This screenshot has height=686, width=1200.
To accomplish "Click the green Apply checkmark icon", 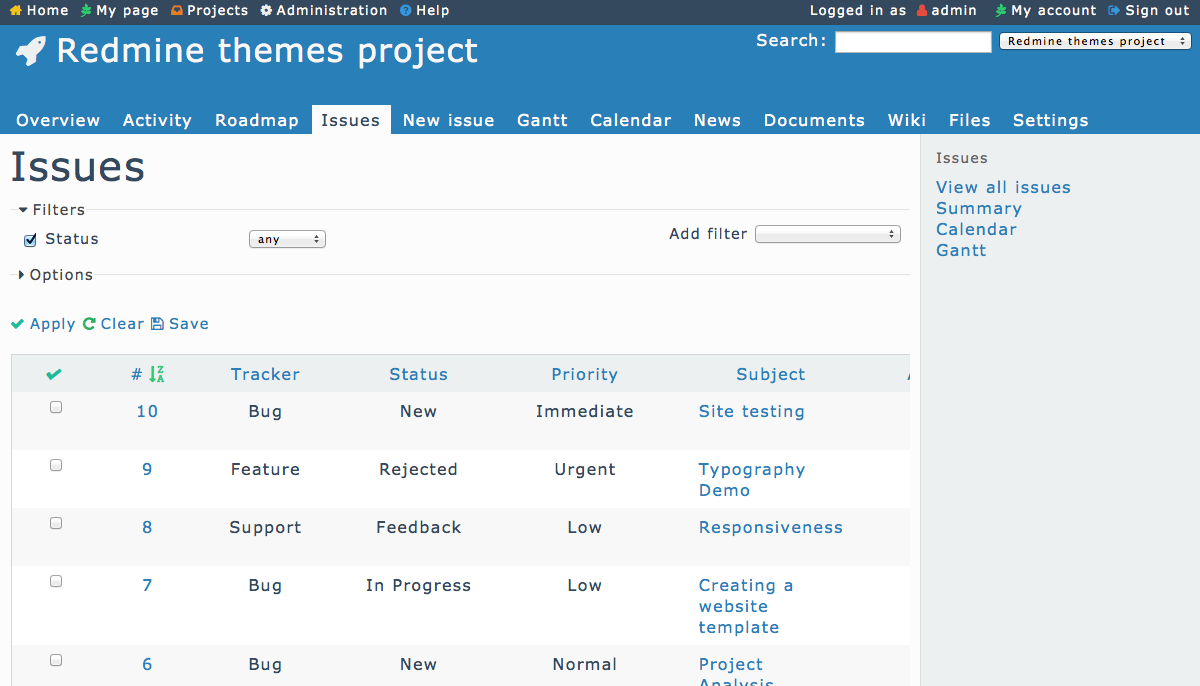I will coord(18,324).
